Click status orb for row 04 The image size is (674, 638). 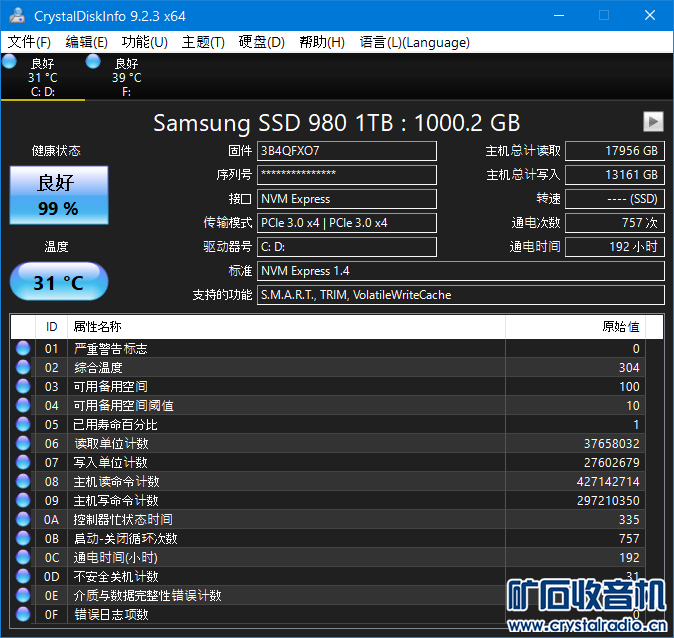23,405
